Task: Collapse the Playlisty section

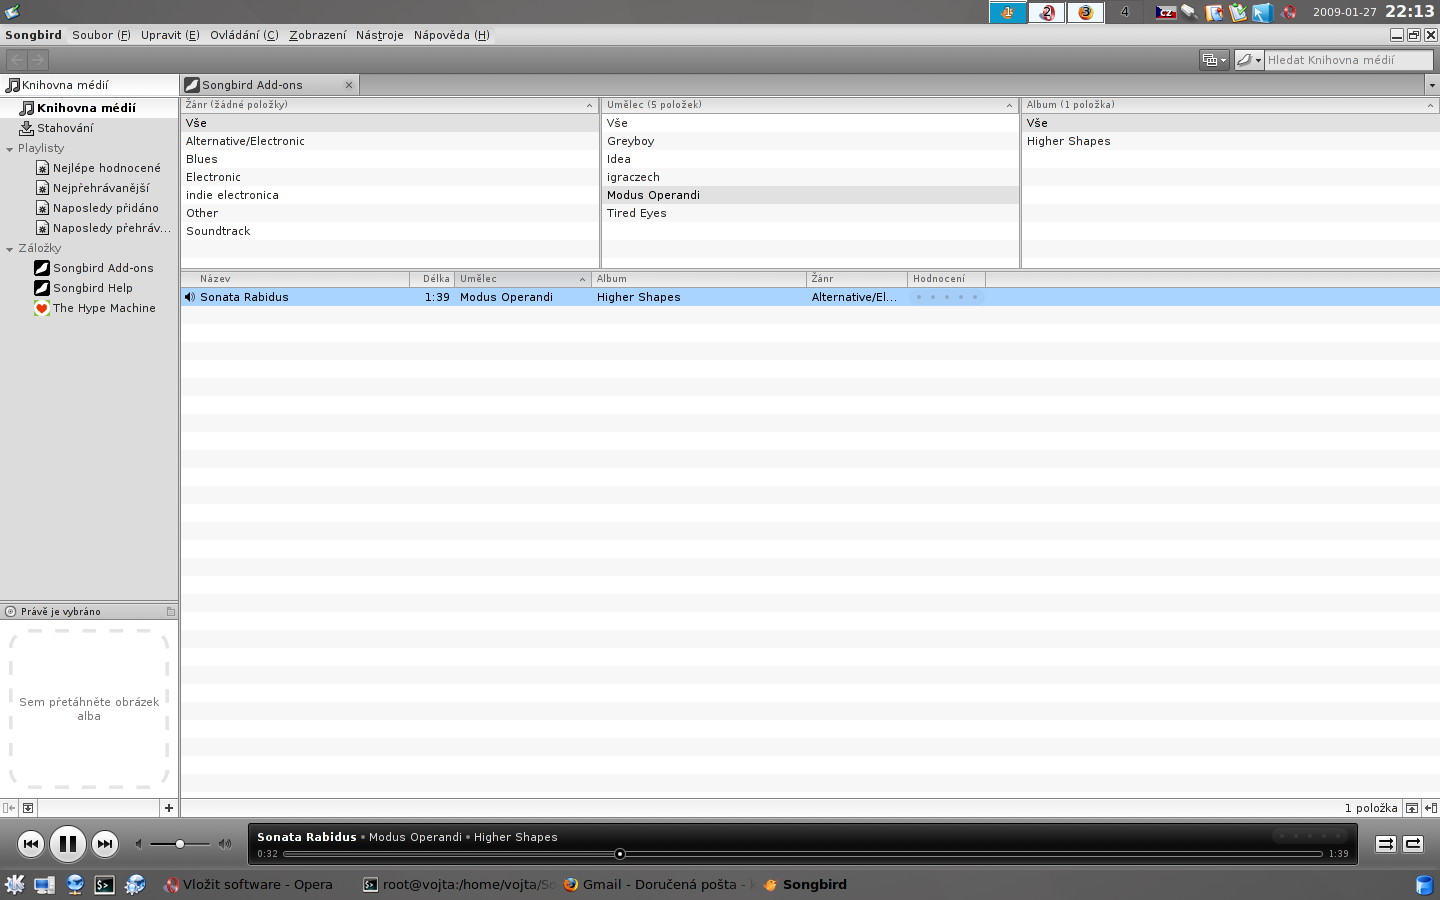Action: (x=10, y=149)
